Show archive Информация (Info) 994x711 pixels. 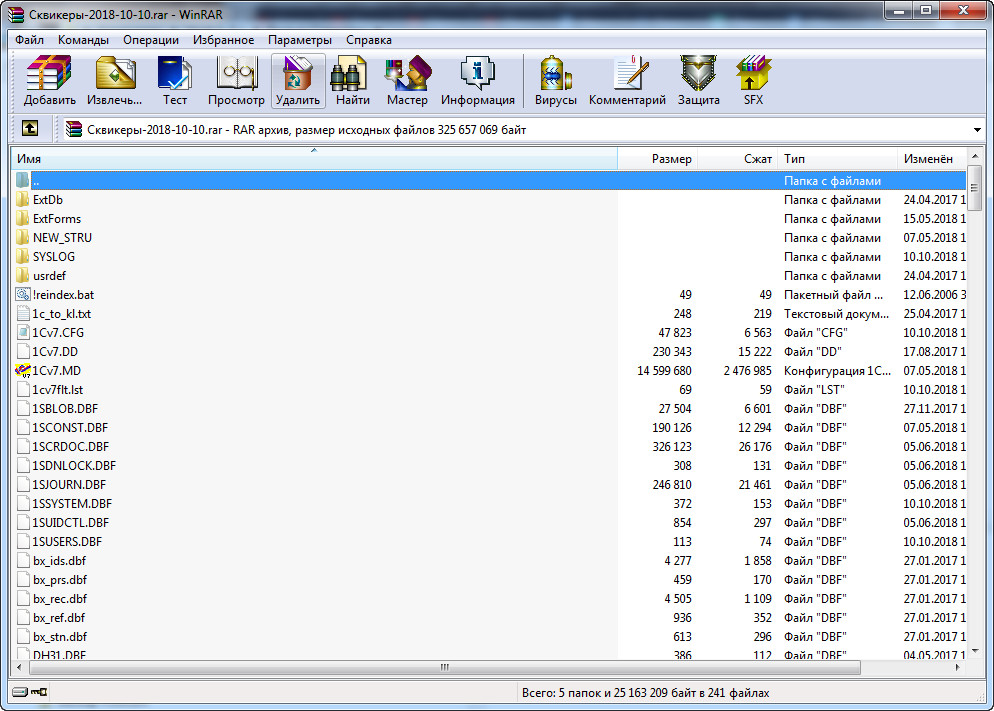[x=478, y=80]
